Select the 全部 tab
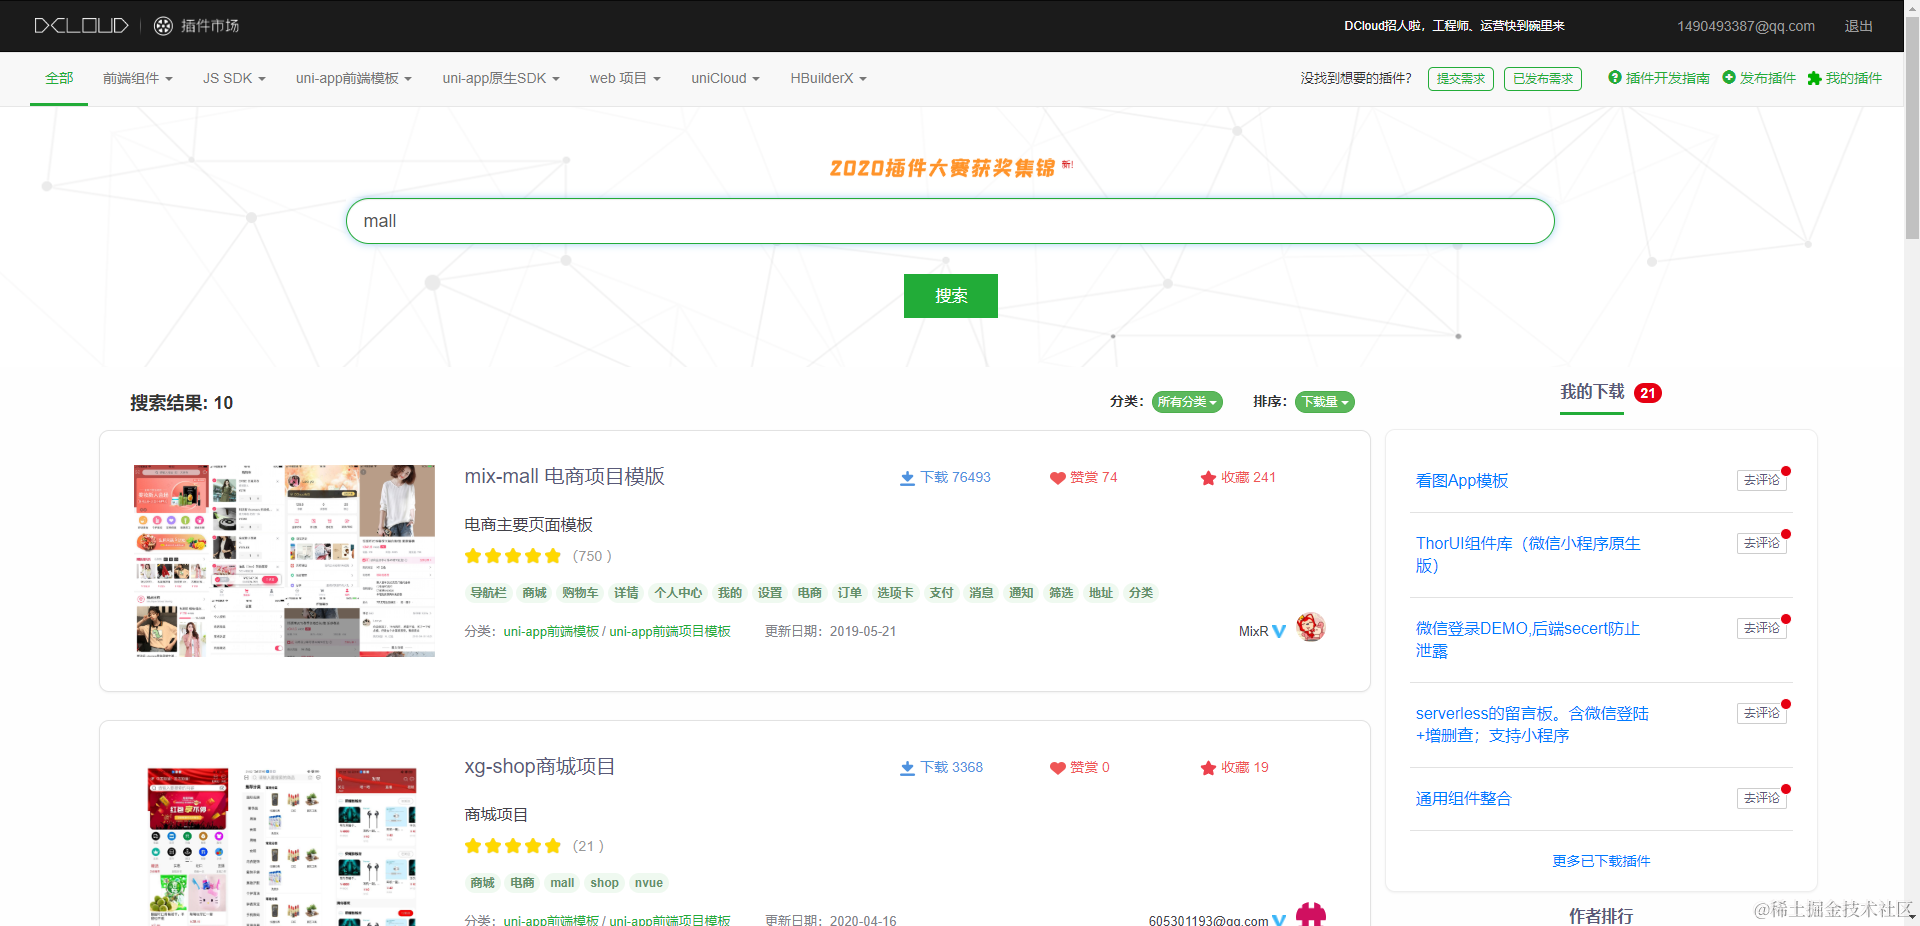1920x926 pixels. 59,78
